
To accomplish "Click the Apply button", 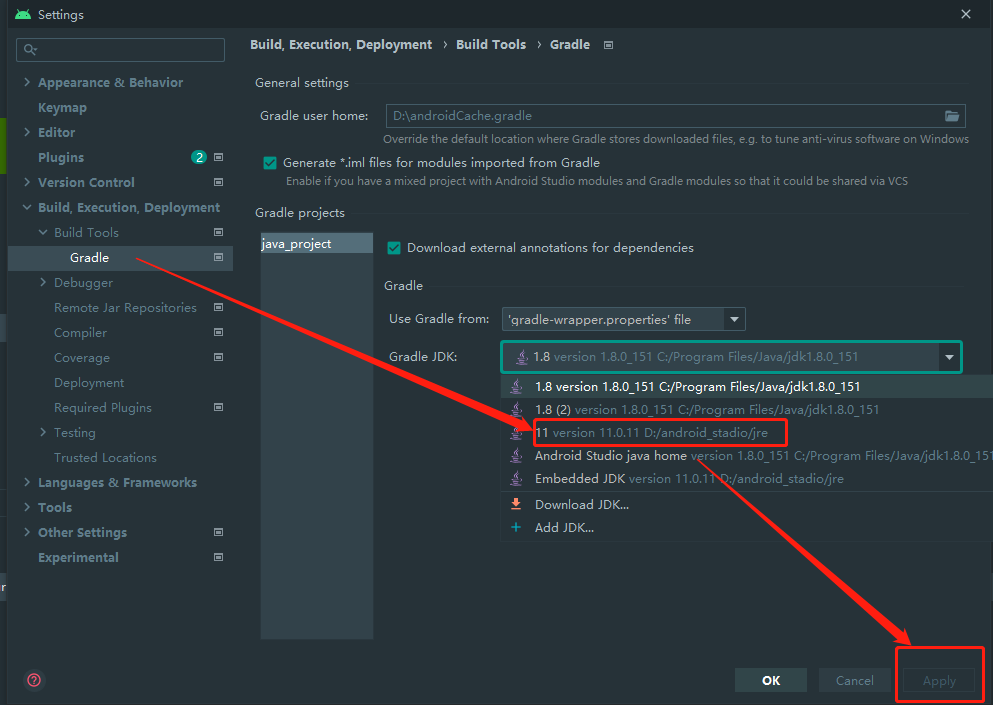I will point(939,680).
